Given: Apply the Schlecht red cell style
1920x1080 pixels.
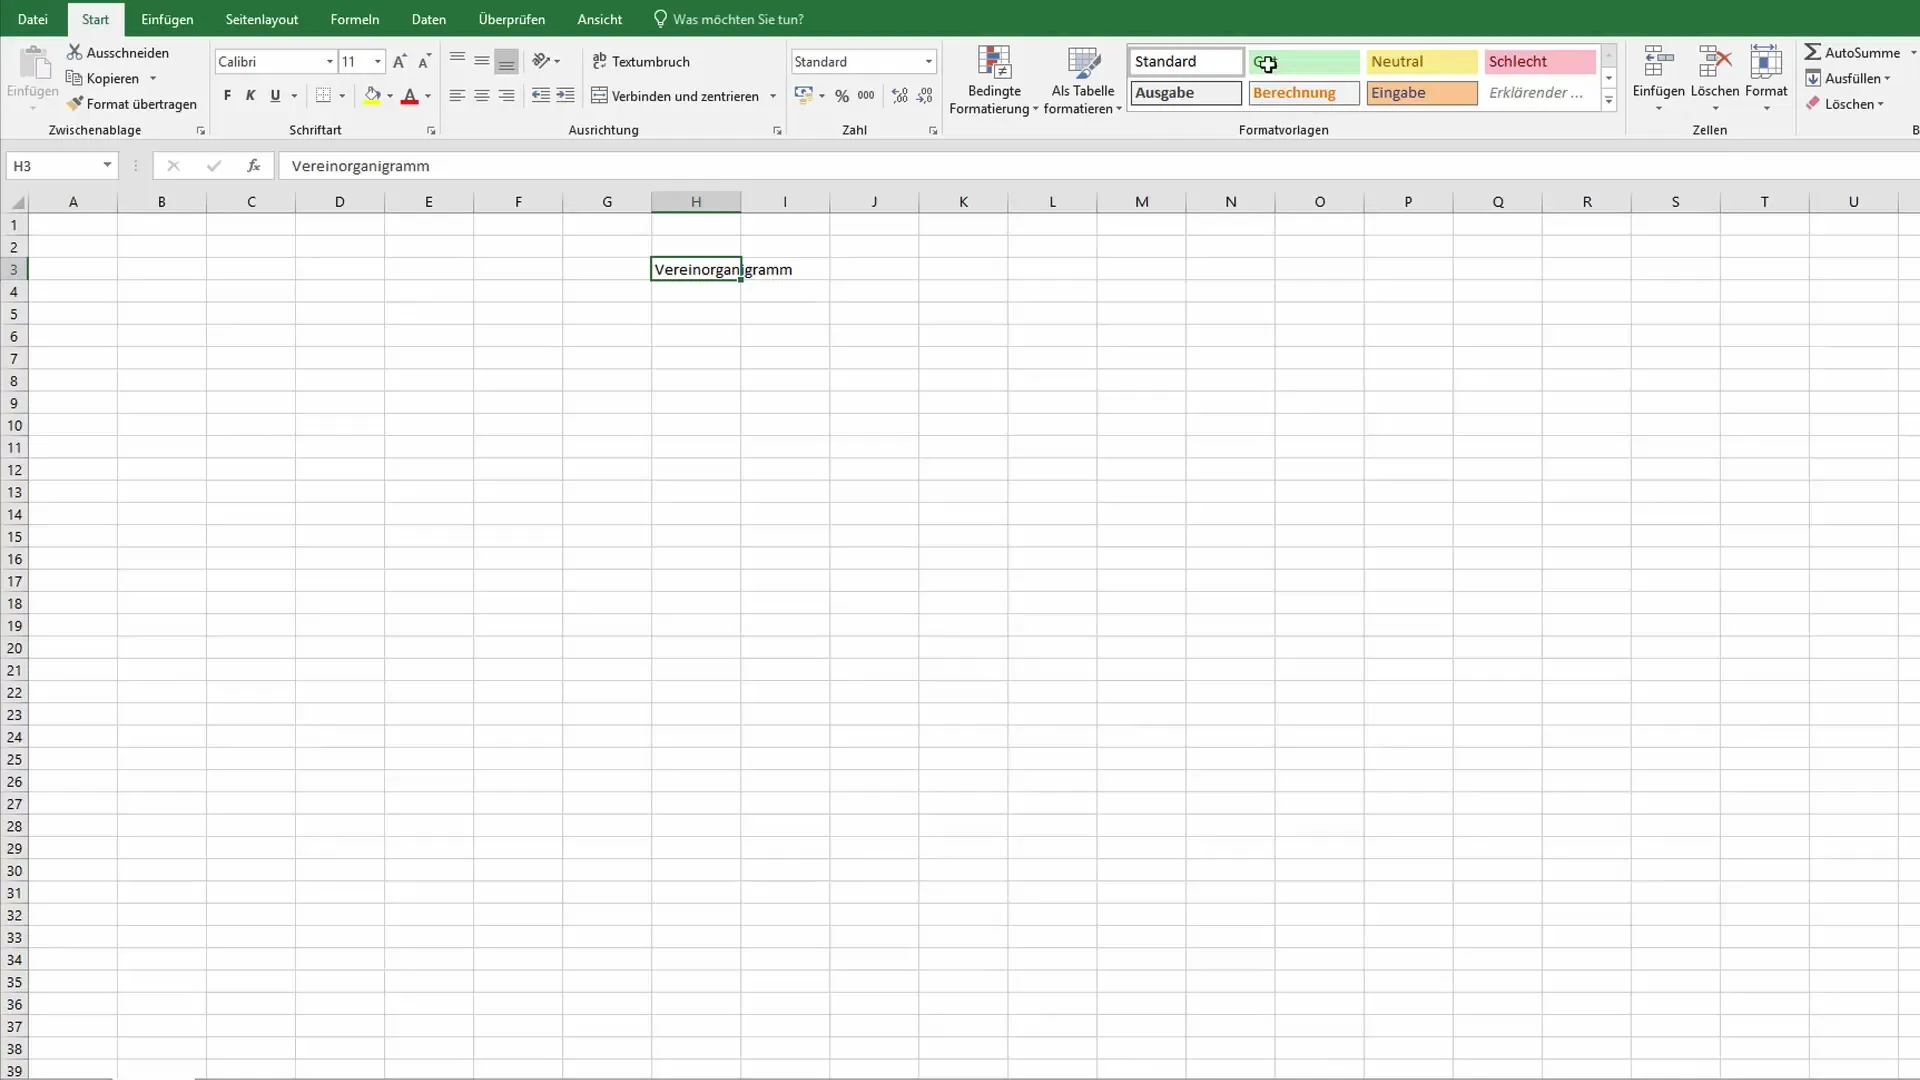Looking at the screenshot, I should pos(1539,62).
